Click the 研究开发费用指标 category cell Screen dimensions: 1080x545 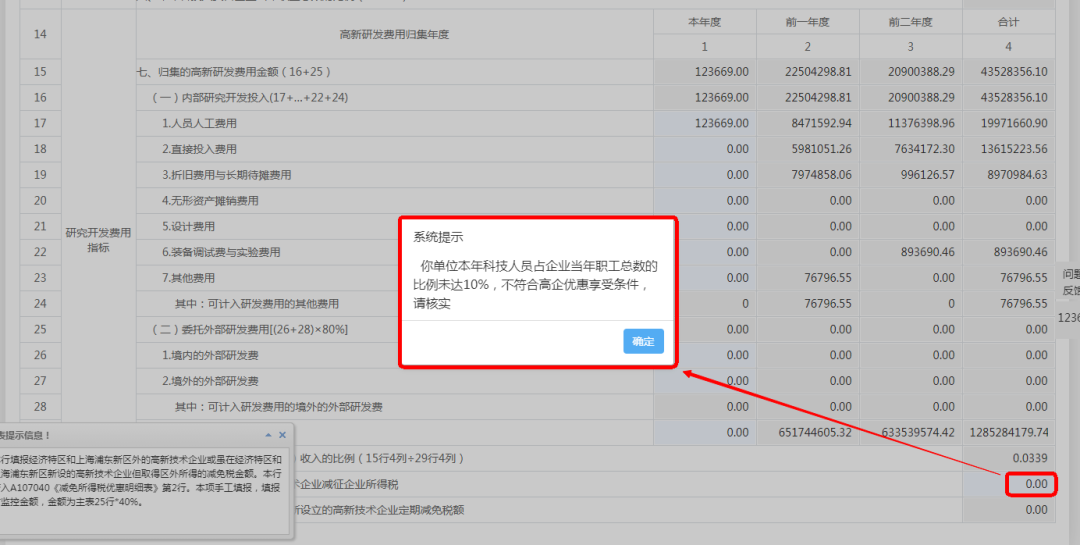click(x=98, y=240)
